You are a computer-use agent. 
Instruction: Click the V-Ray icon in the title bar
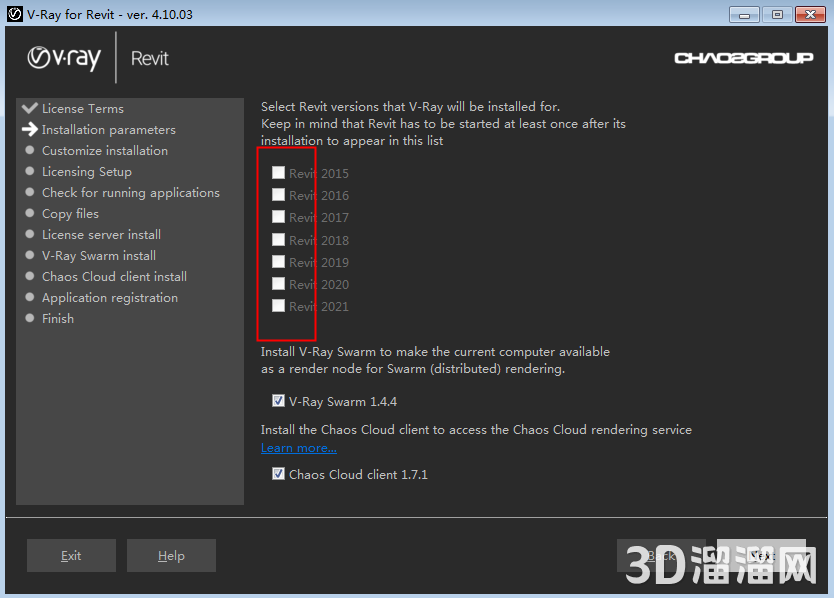[x=15, y=14]
